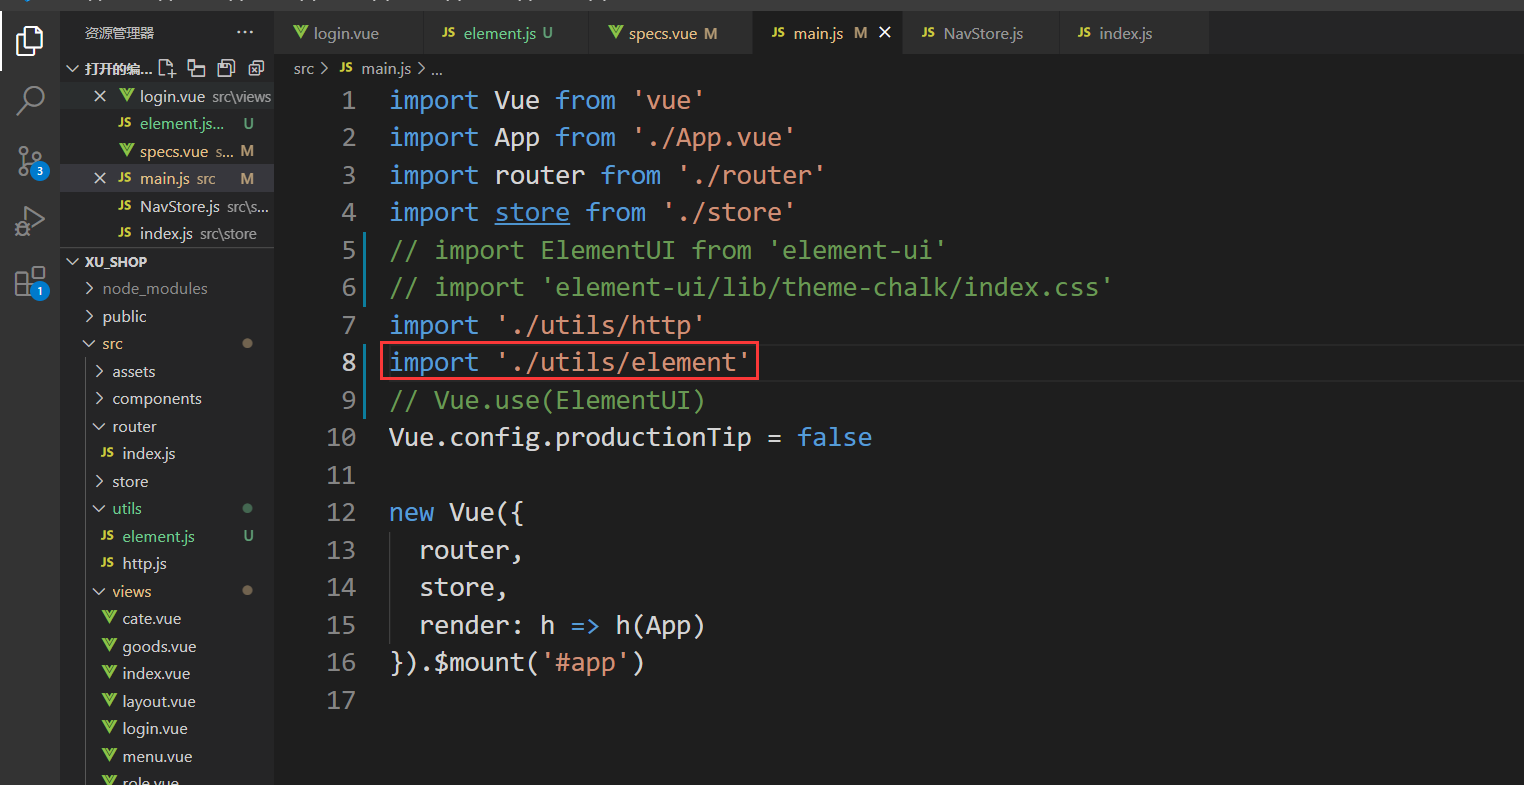Viewport: 1524px width, 785px height.
Task: Open the Source Control view
Action: tap(30, 161)
